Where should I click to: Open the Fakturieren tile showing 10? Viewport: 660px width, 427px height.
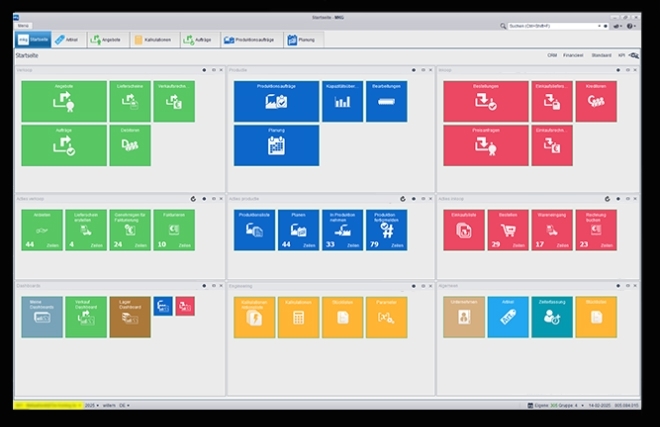click(x=174, y=229)
